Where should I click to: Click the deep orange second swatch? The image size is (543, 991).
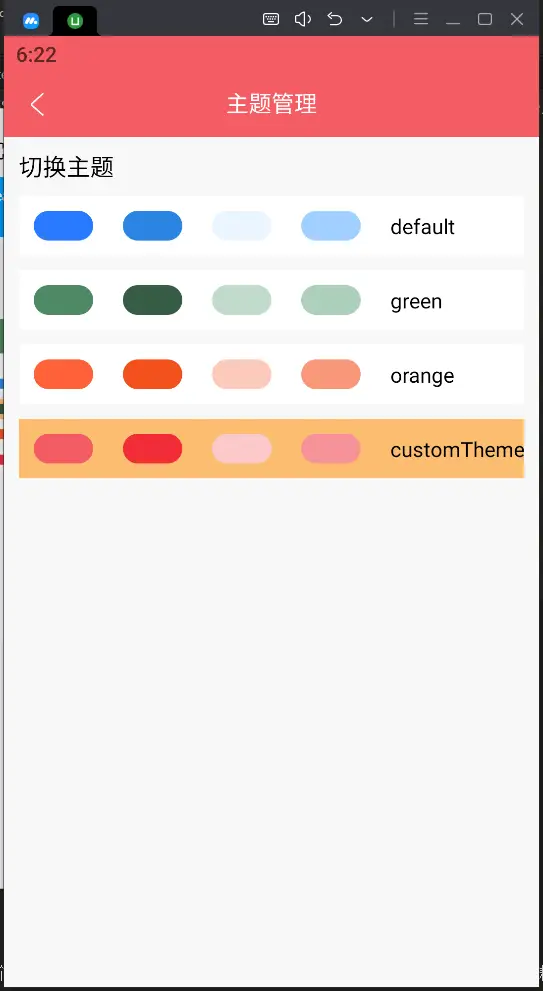click(x=152, y=374)
